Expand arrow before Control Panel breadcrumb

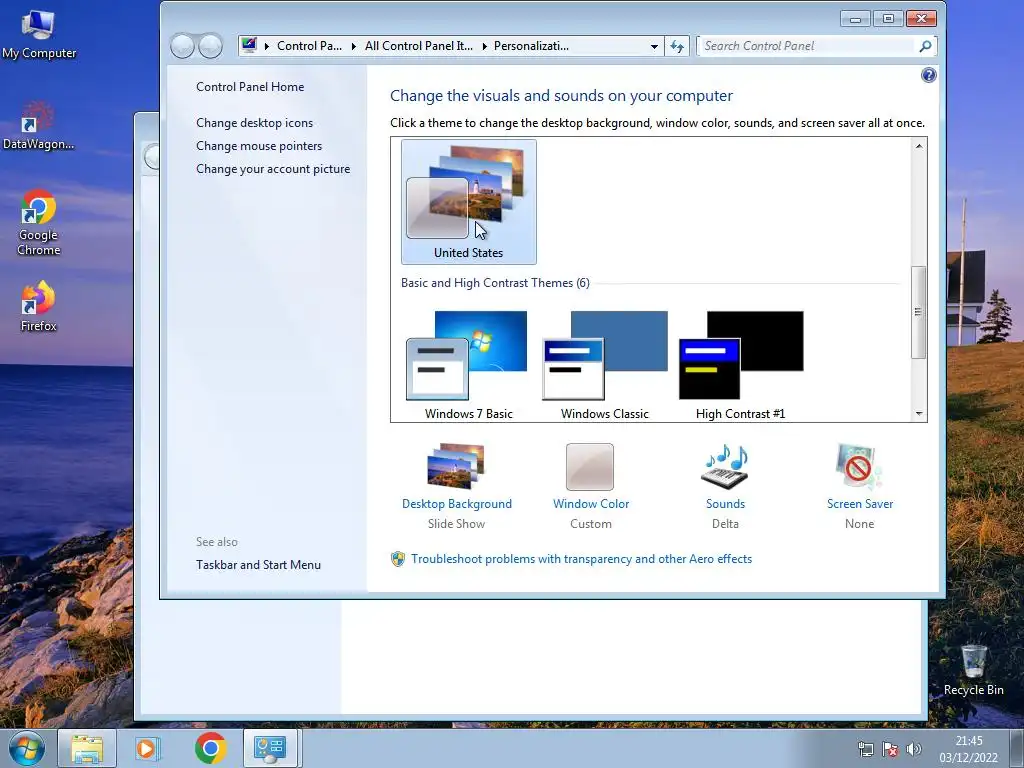point(266,46)
